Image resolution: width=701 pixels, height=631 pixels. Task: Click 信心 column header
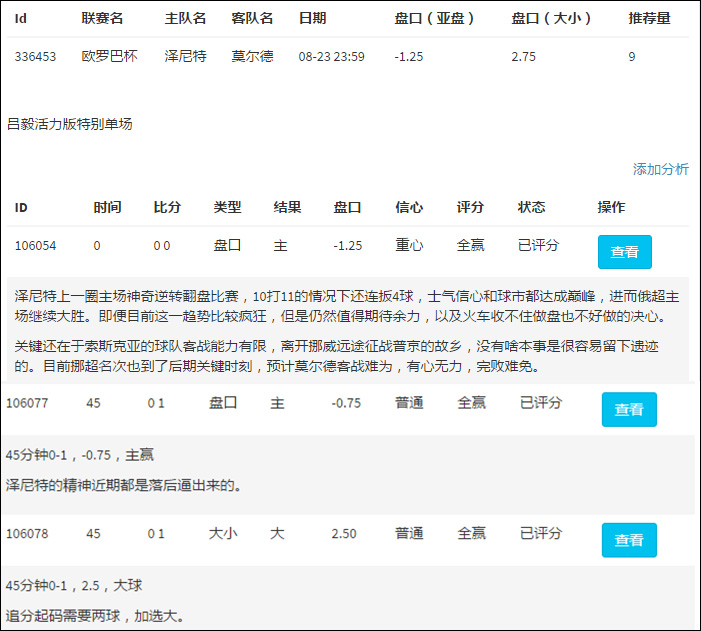409,207
